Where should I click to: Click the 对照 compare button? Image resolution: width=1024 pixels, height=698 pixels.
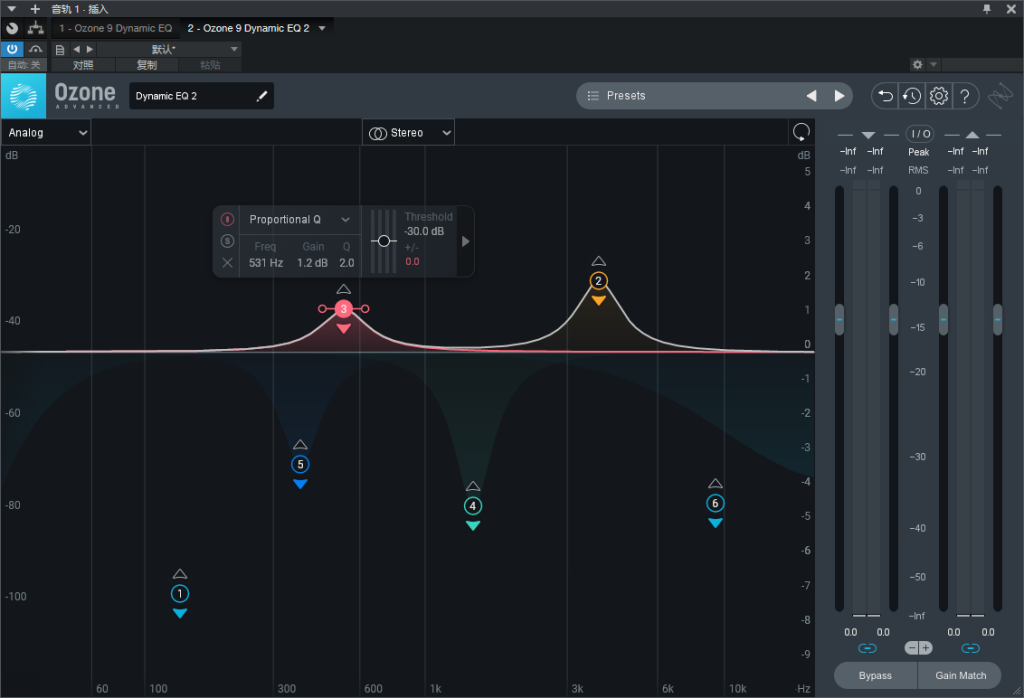tap(83, 65)
